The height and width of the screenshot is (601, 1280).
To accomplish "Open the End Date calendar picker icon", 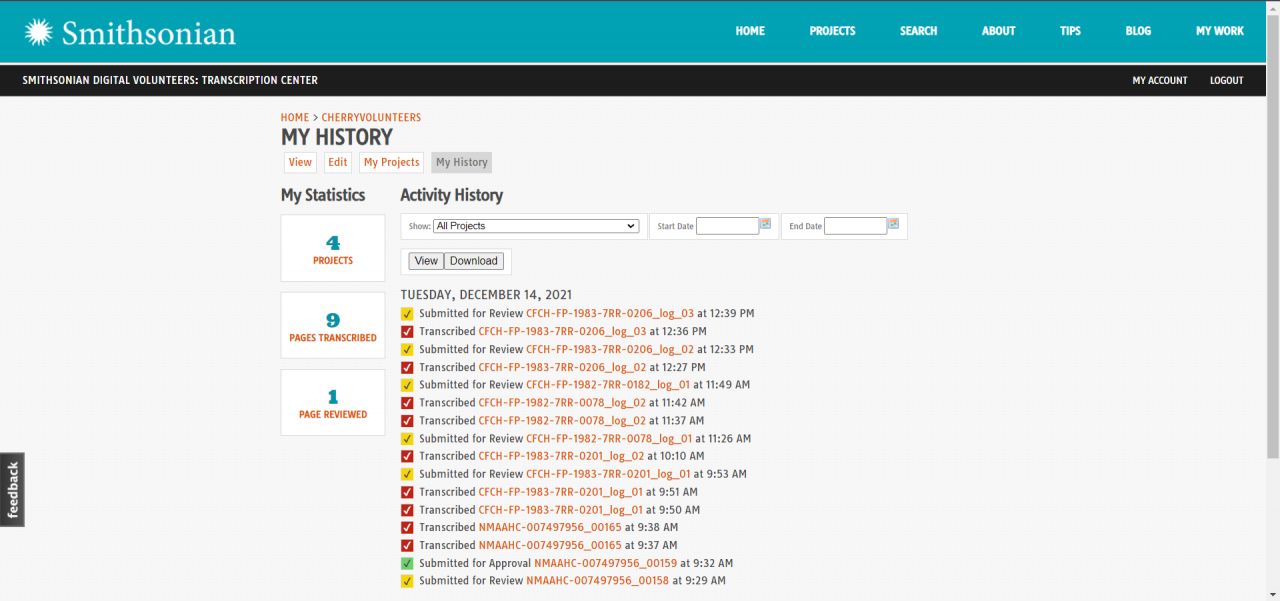I will click(893, 224).
